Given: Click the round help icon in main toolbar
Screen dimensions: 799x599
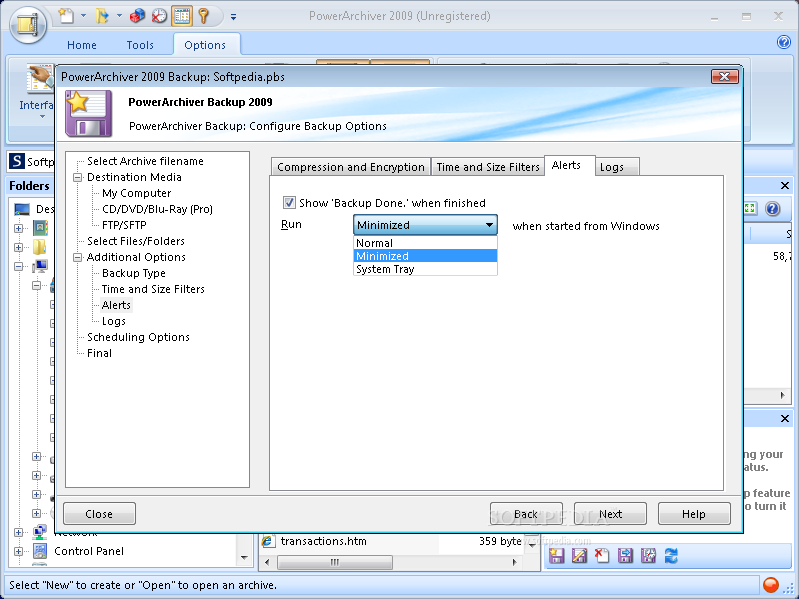Looking at the screenshot, I should click(773, 209).
